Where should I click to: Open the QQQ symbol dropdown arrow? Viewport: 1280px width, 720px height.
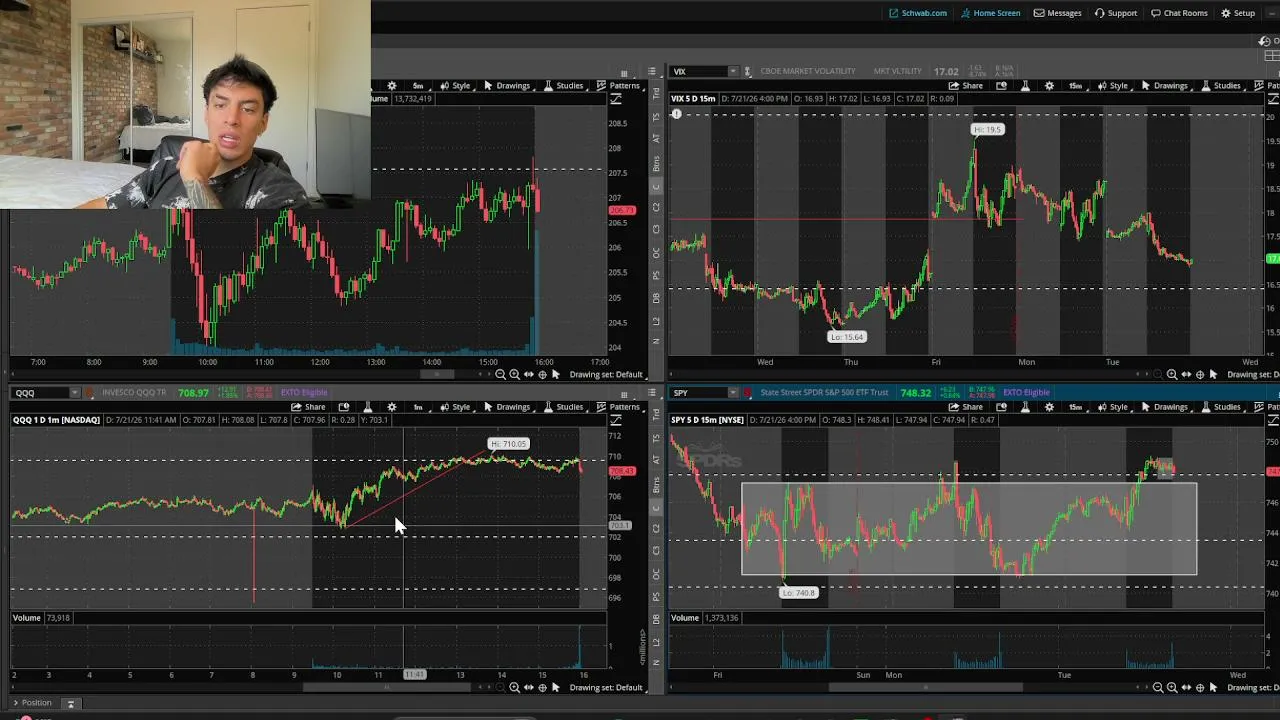point(74,393)
